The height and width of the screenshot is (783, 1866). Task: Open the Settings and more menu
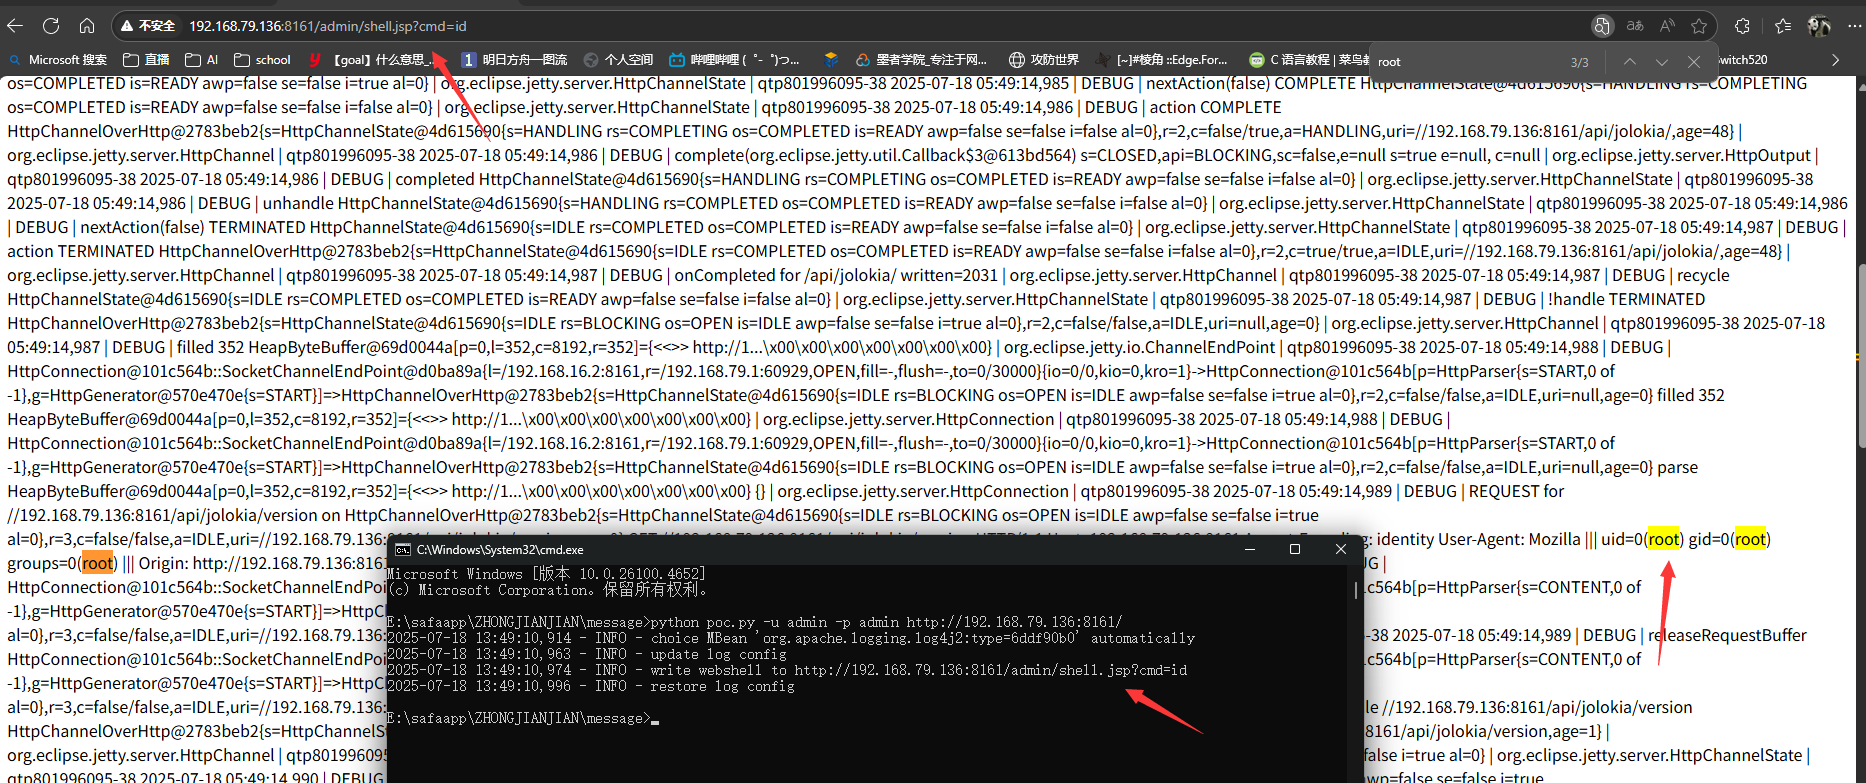coord(1855,26)
